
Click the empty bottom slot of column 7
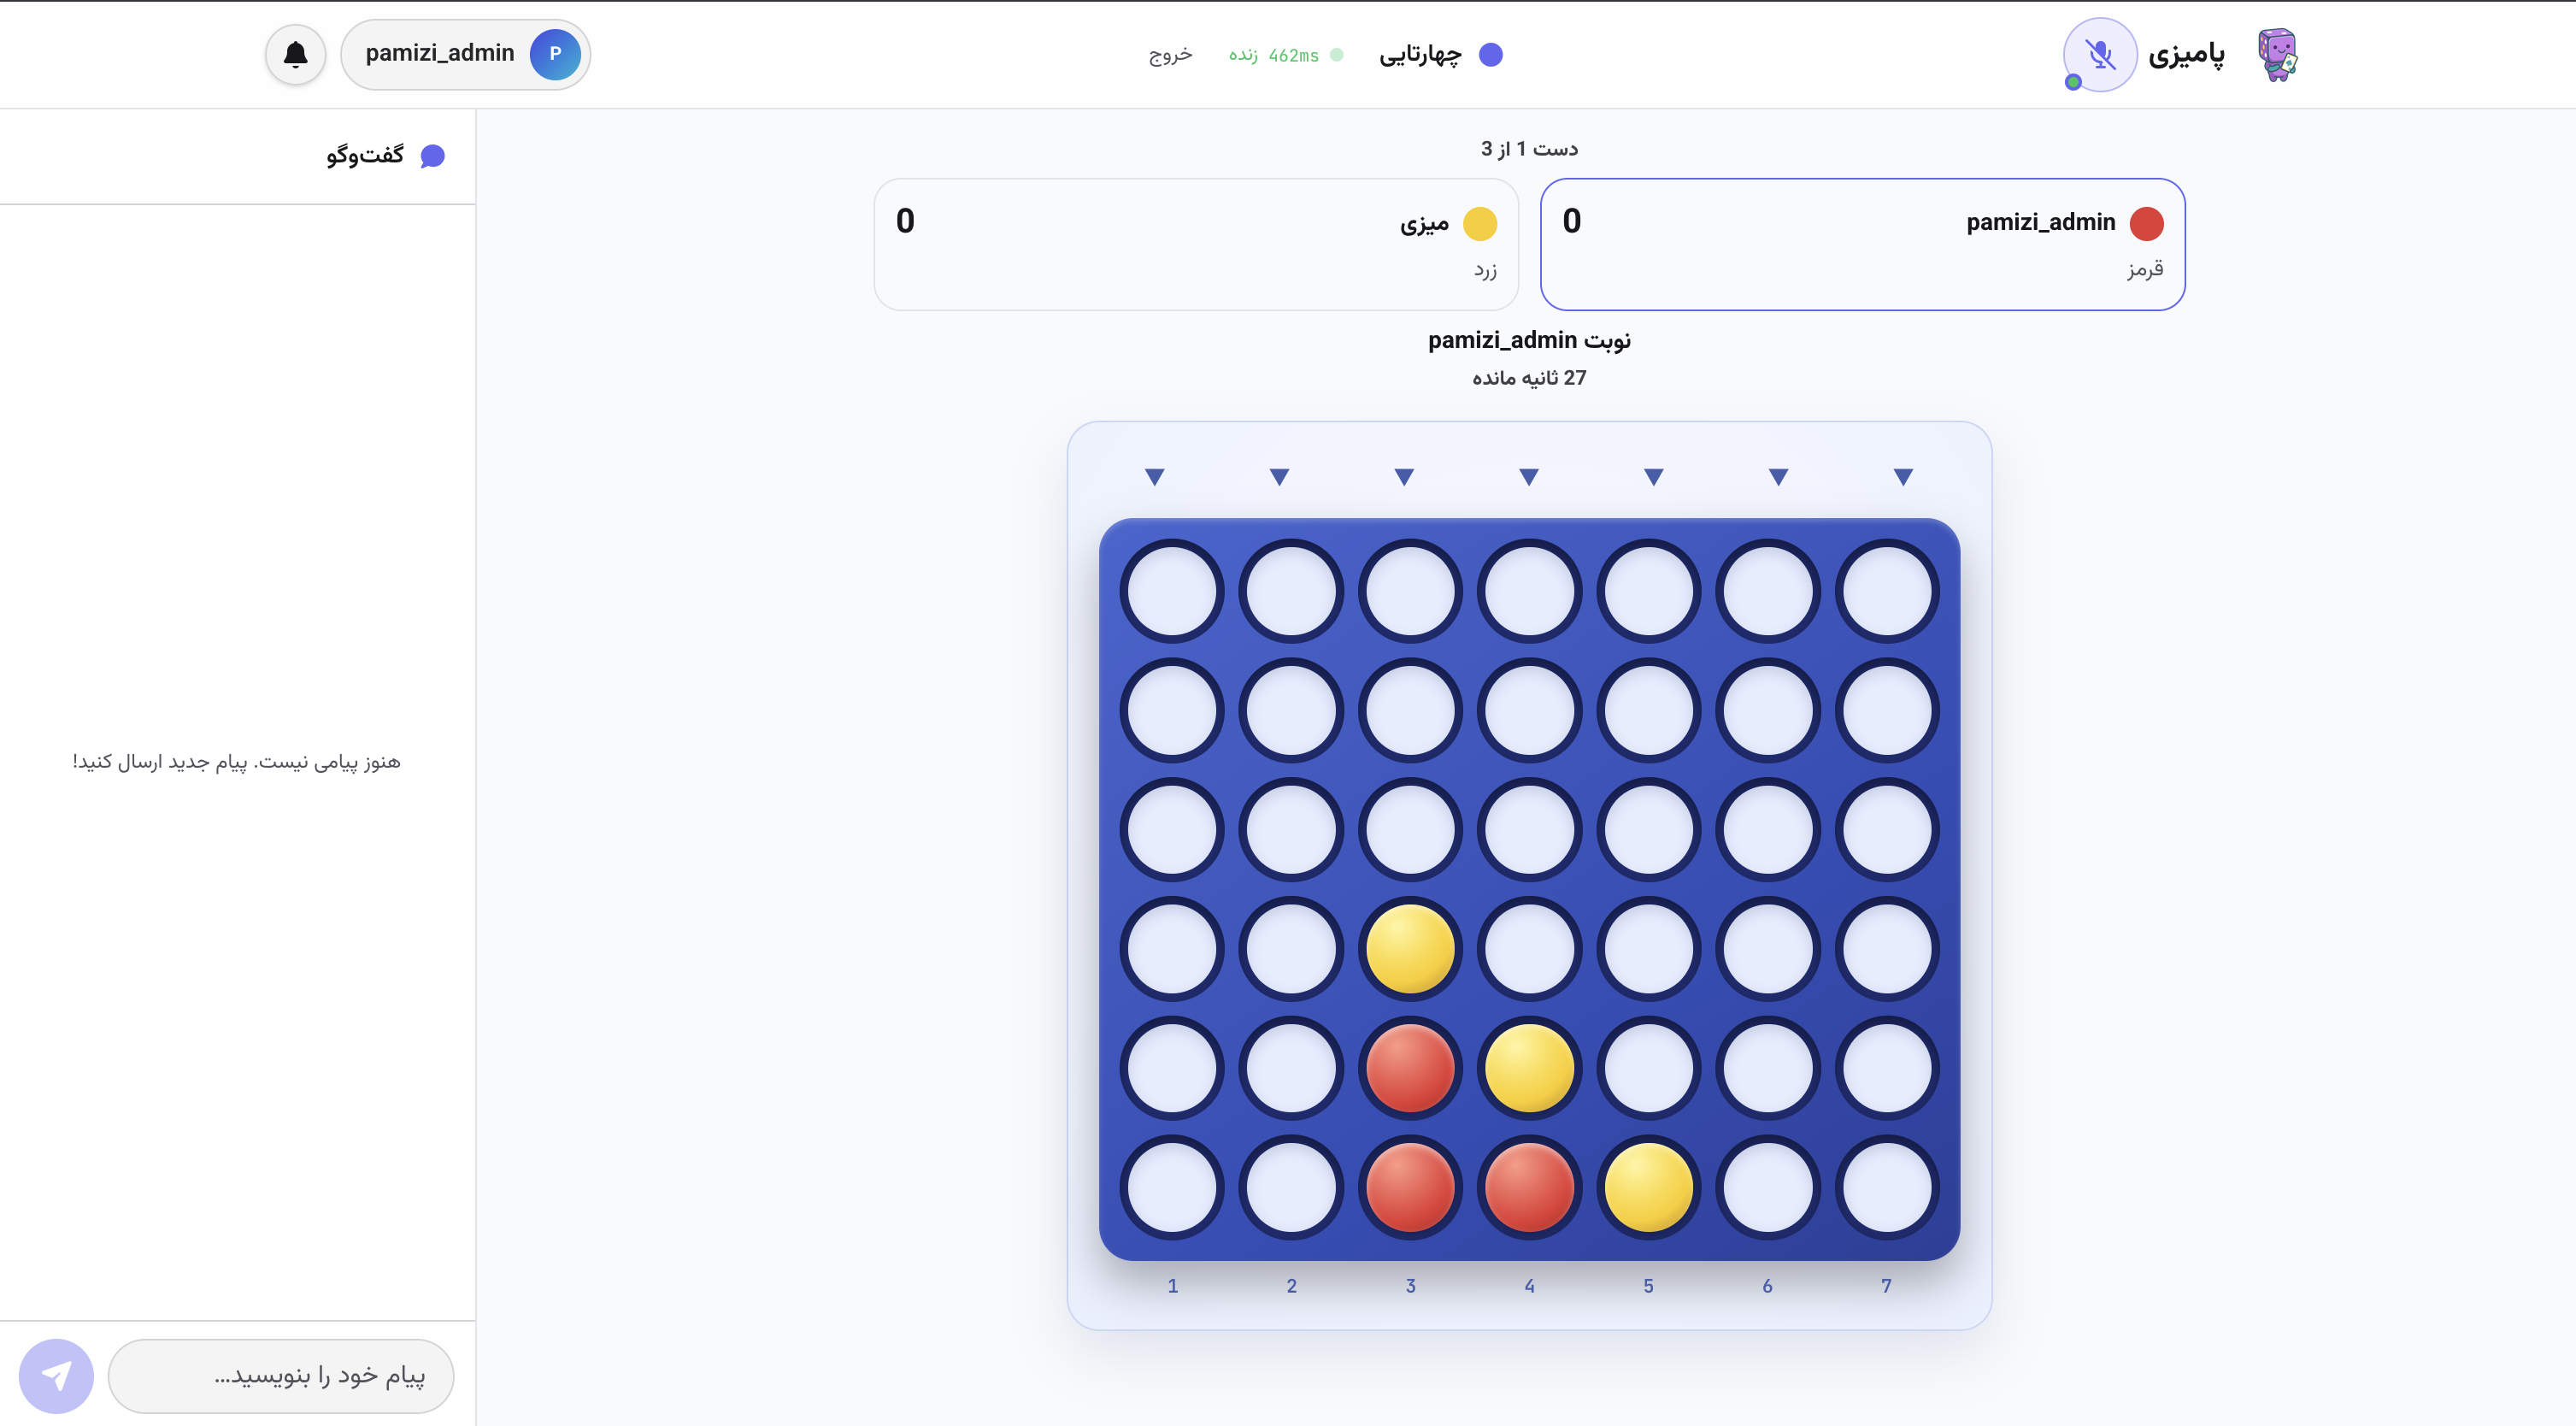pyautogui.click(x=1887, y=1187)
